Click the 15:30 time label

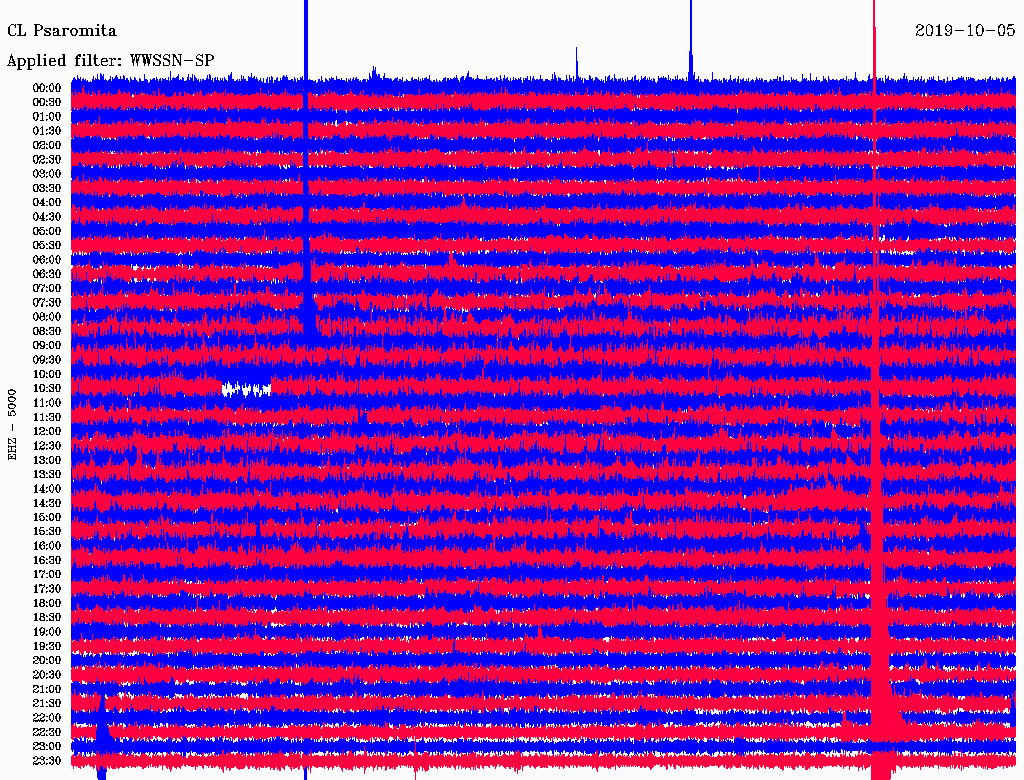pyautogui.click(x=47, y=532)
